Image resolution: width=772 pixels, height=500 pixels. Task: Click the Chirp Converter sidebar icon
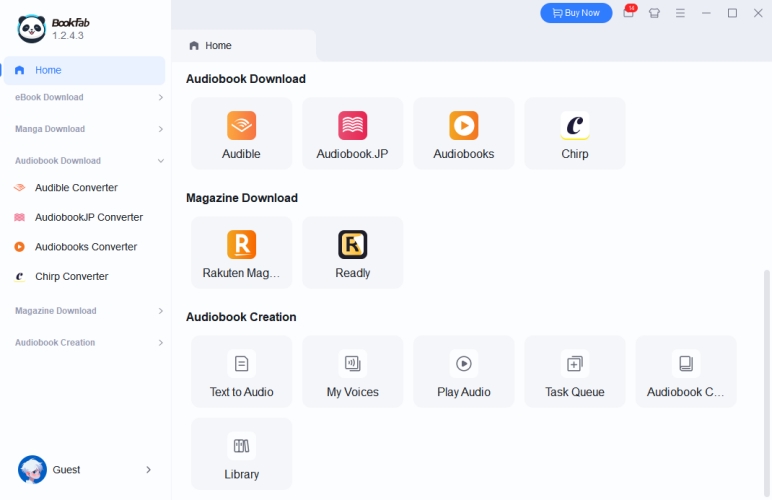(20, 277)
